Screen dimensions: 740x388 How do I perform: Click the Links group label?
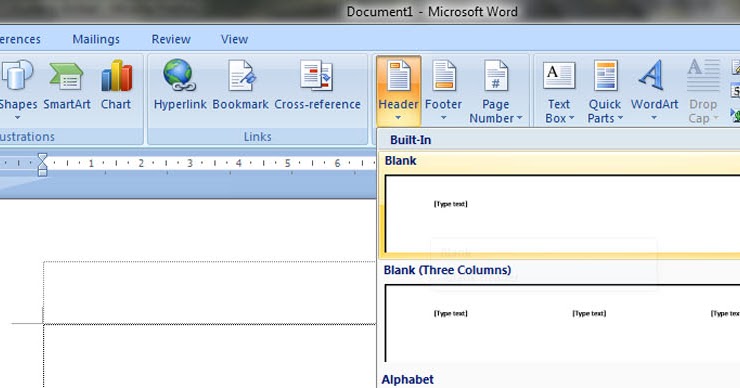pos(257,137)
